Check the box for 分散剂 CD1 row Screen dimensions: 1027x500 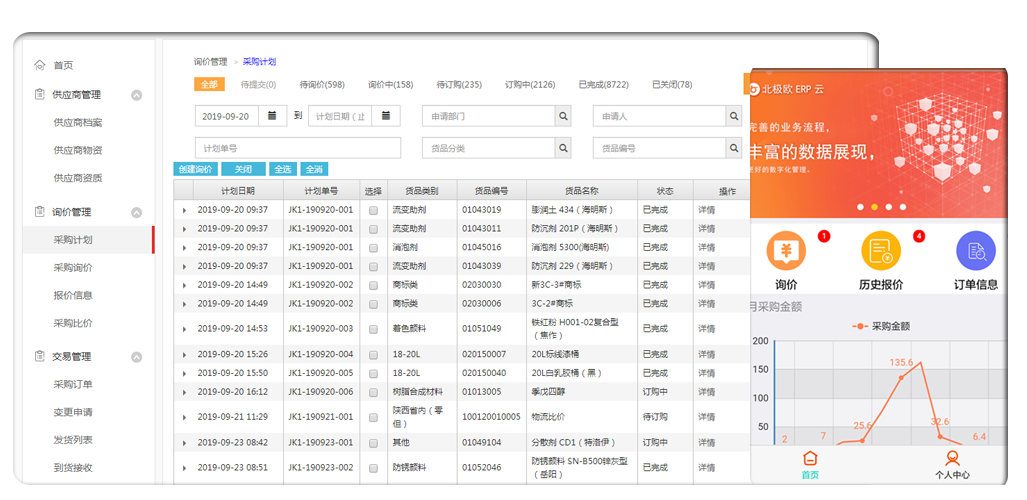373,443
